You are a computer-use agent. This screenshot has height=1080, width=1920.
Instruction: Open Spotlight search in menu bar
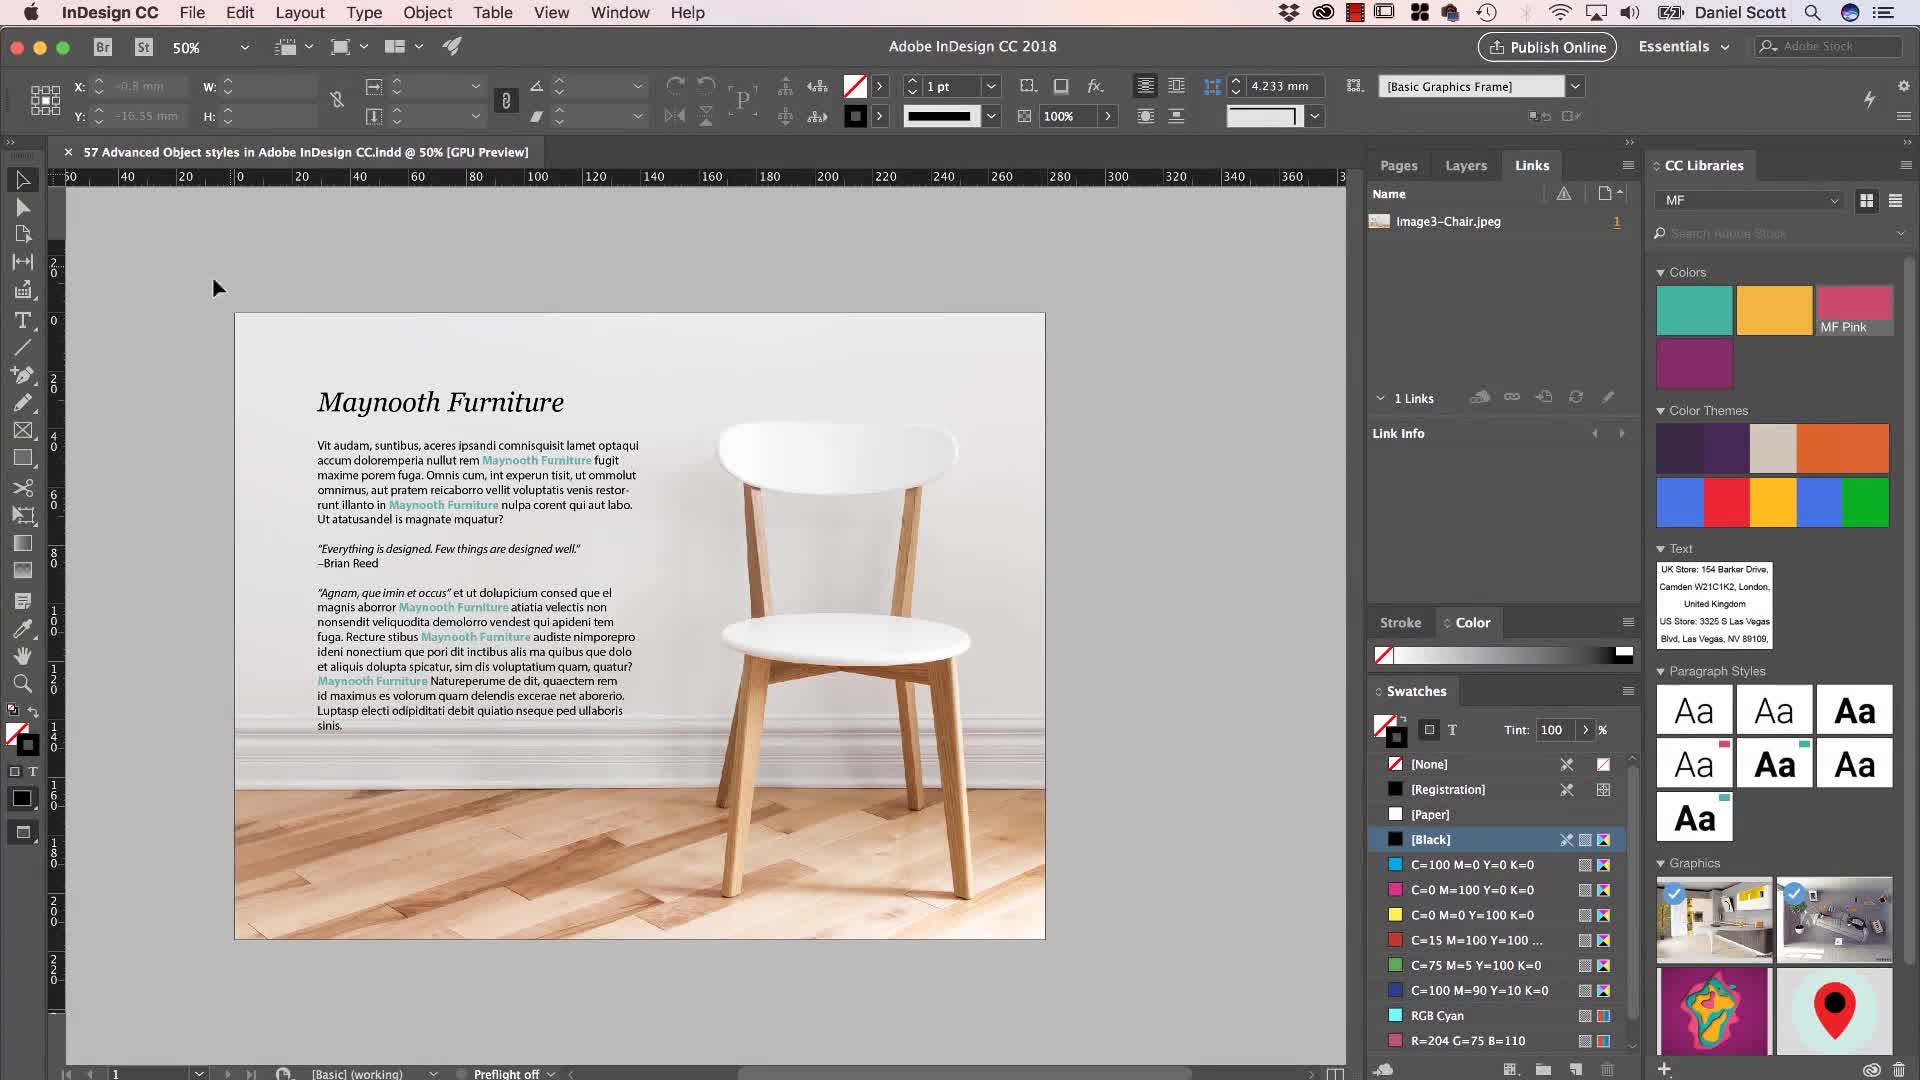1812,13
